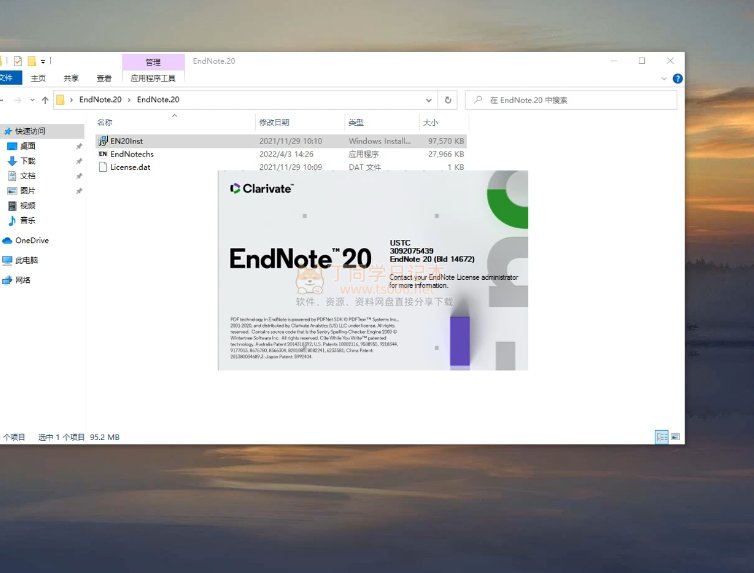Click OneDrive cloud icon
Screen dimensions: 754x573
coord(7,240)
